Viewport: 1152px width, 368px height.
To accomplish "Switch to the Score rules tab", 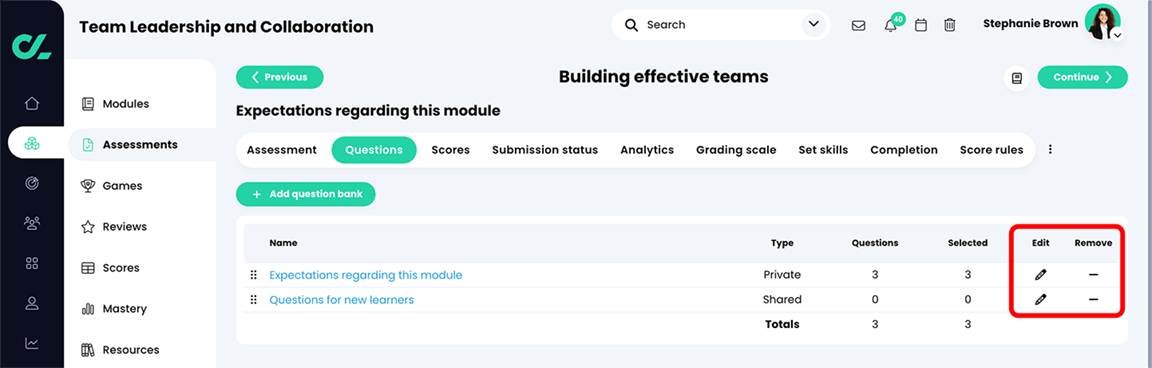I will tap(991, 150).
